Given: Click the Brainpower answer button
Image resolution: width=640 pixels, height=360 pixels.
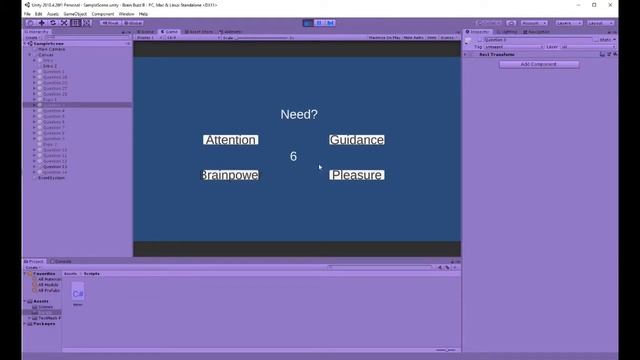Looking at the screenshot, I should 231,175.
